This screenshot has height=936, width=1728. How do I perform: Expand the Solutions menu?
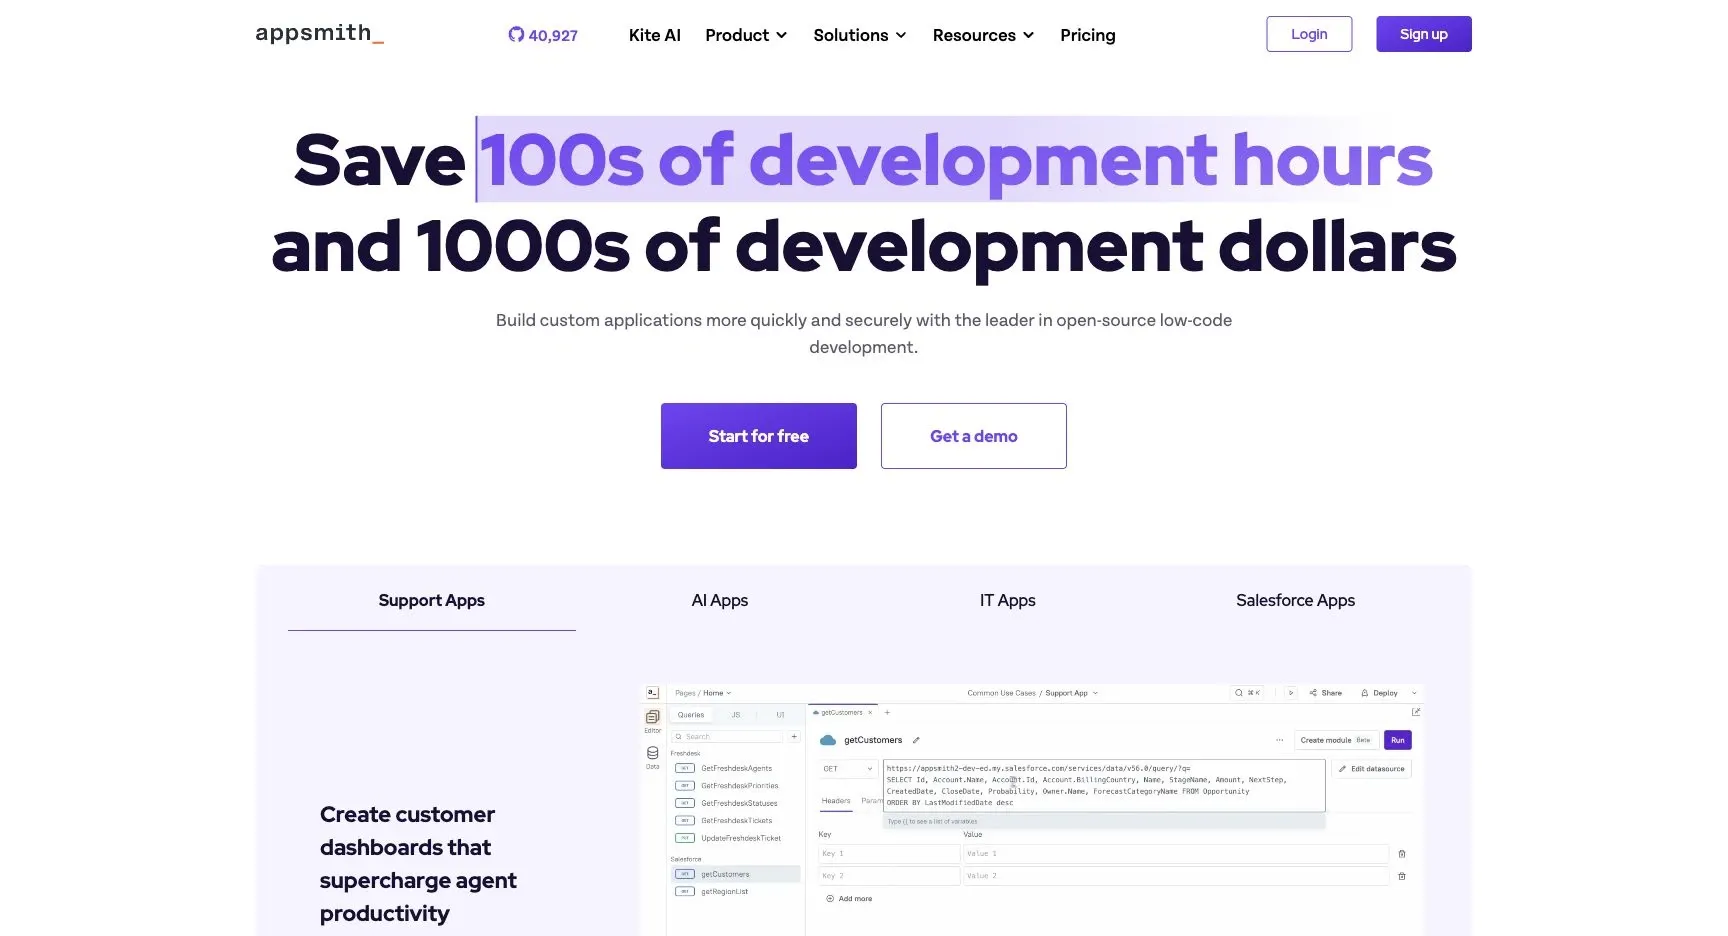click(860, 35)
